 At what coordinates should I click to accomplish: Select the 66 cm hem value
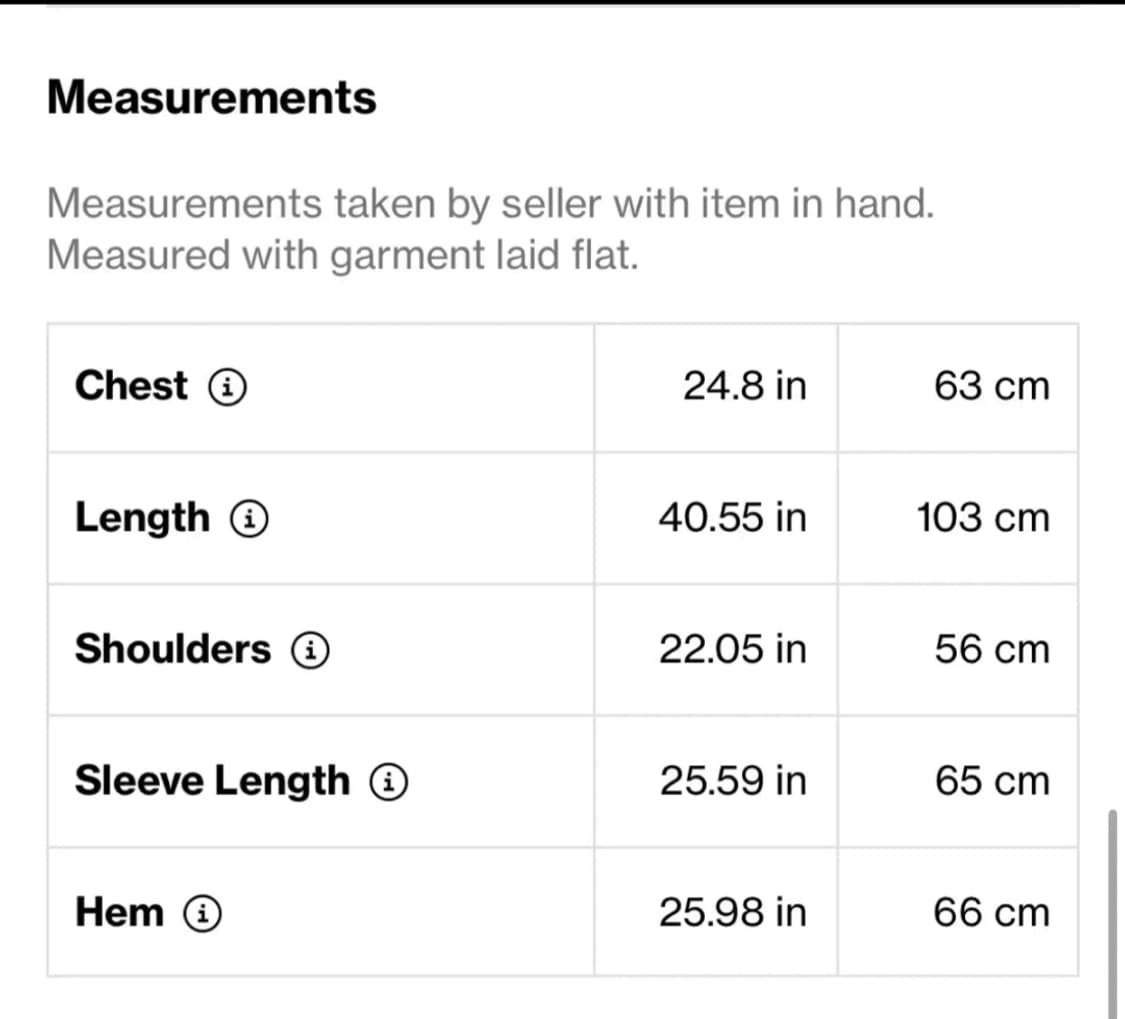[992, 912]
